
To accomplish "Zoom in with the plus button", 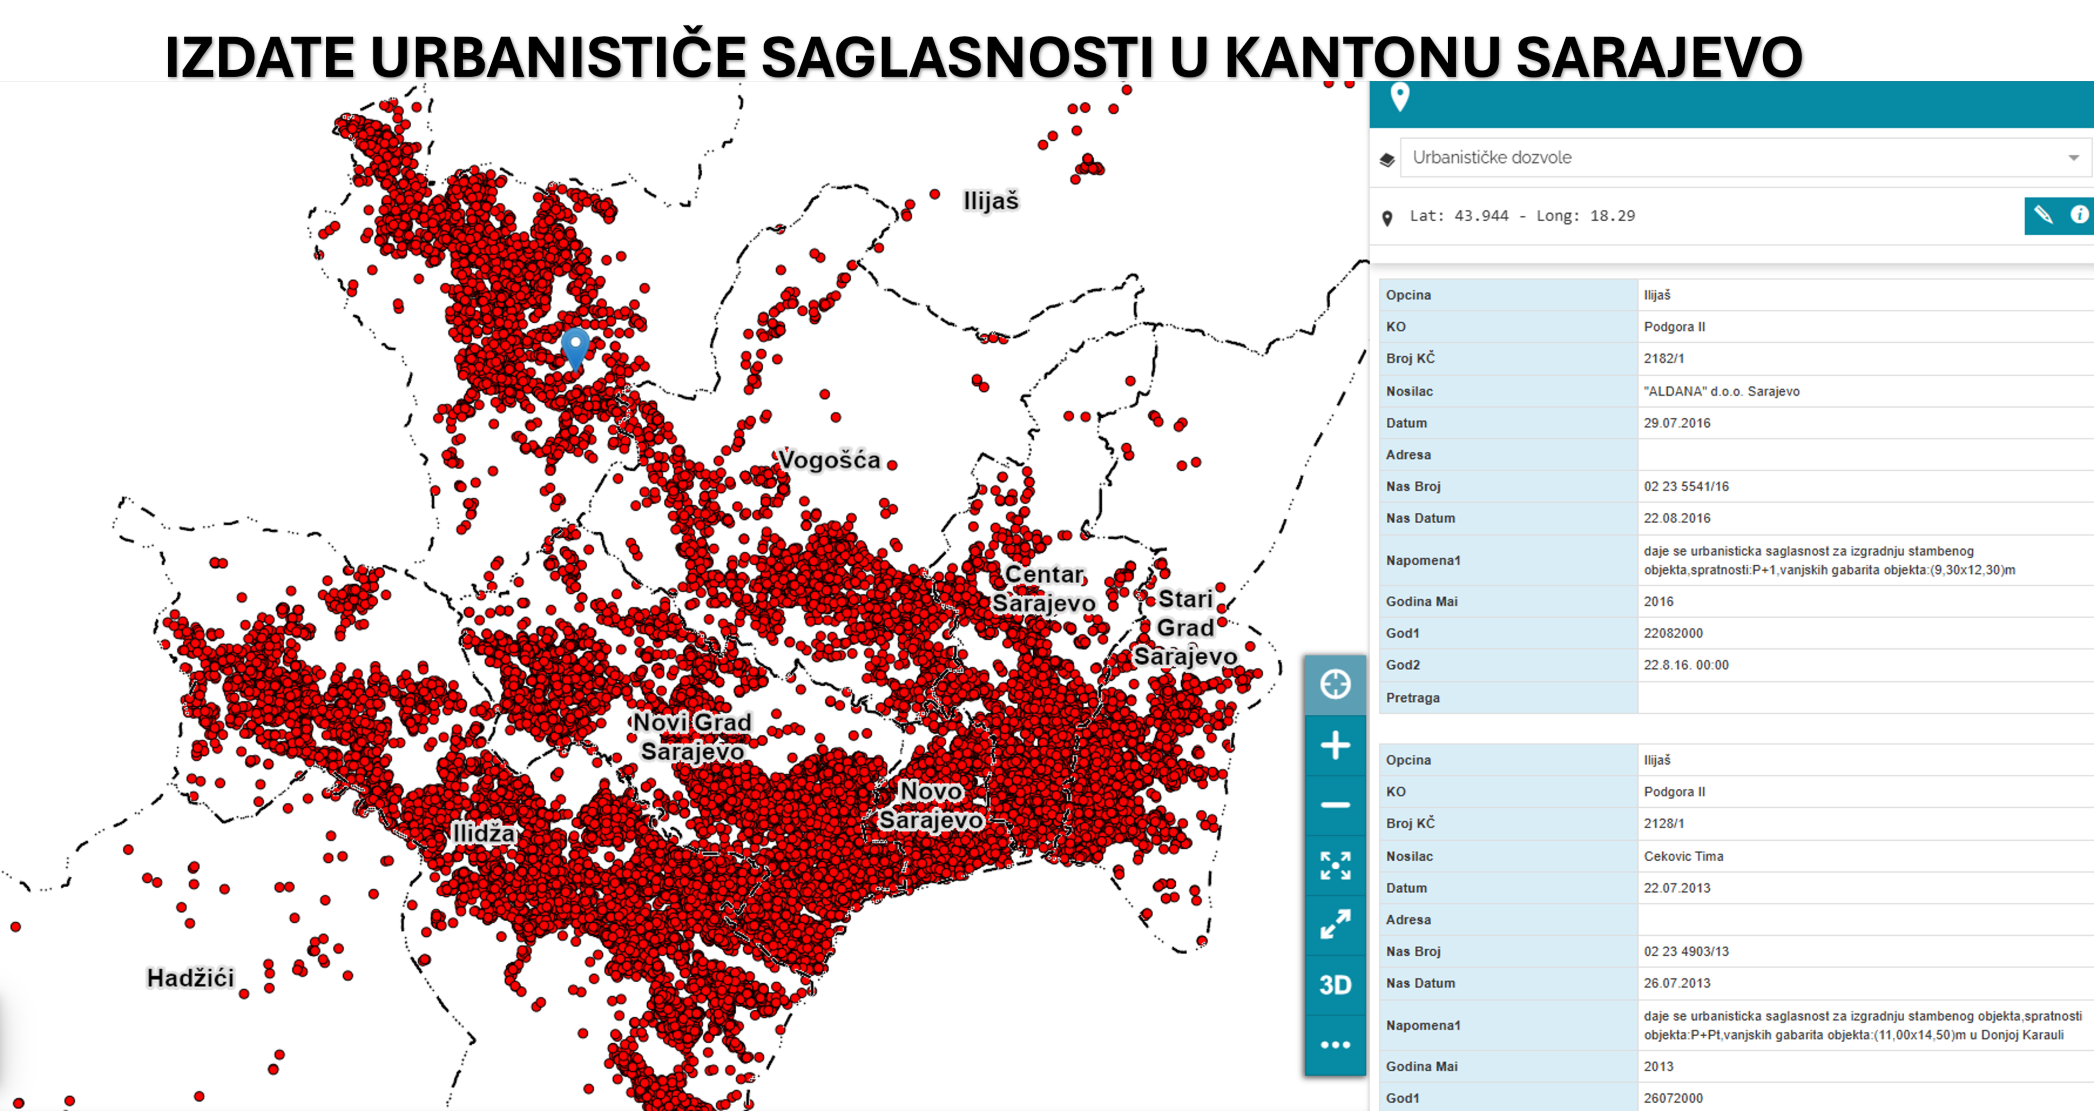I will pos(1335,745).
